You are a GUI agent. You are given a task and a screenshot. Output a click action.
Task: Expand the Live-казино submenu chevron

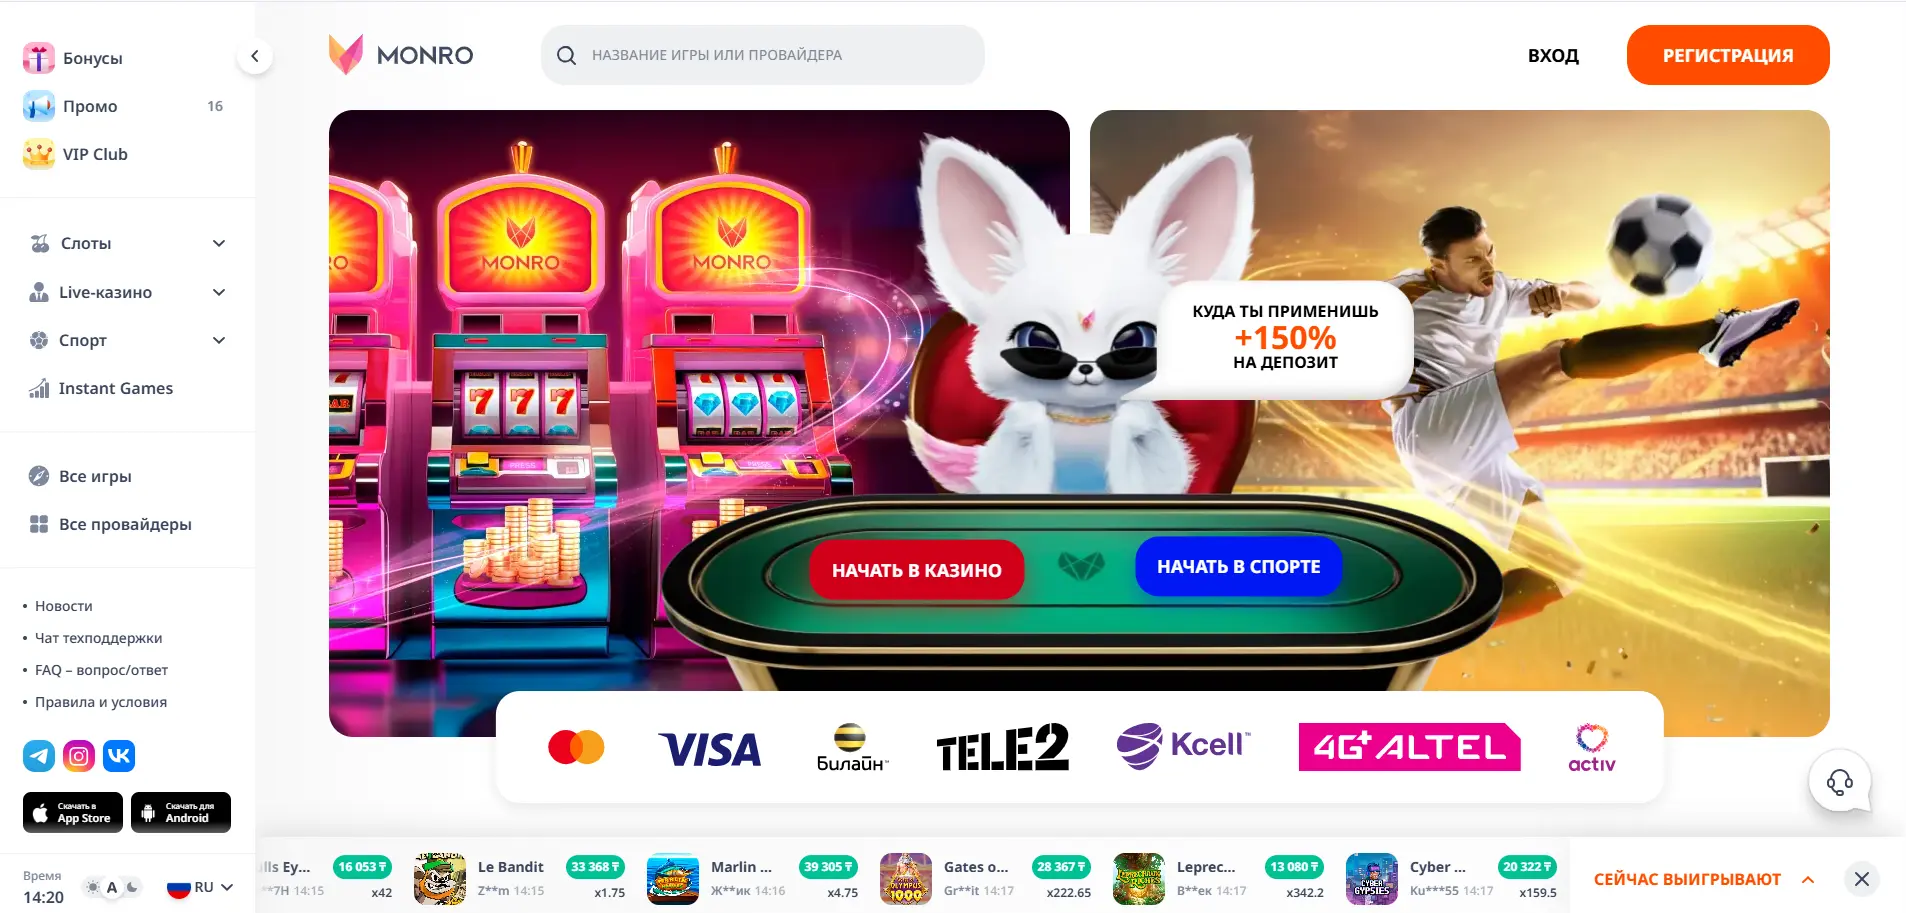tap(219, 292)
